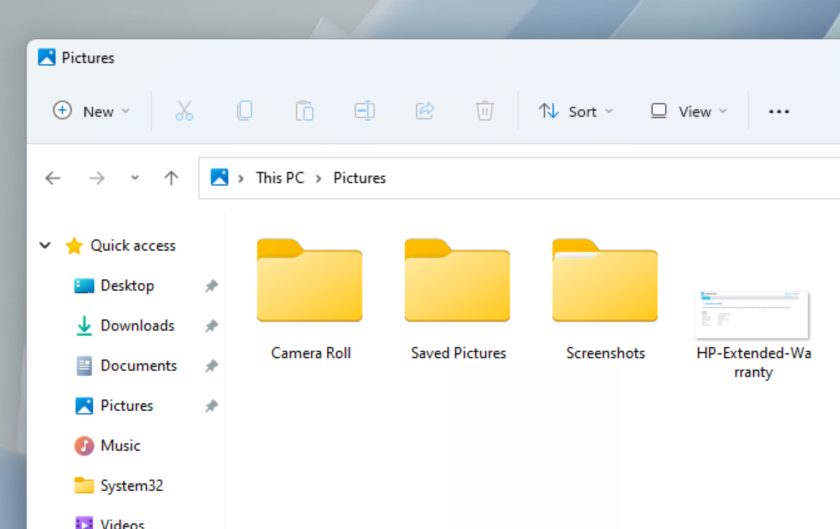Go back with the left arrow
The width and height of the screenshot is (840, 529).
click(53, 178)
